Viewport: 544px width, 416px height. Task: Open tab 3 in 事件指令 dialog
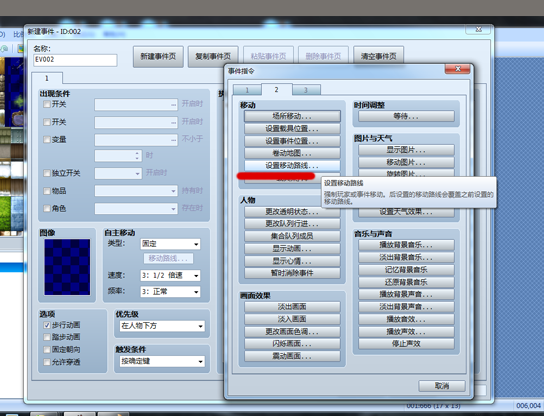[x=306, y=90]
